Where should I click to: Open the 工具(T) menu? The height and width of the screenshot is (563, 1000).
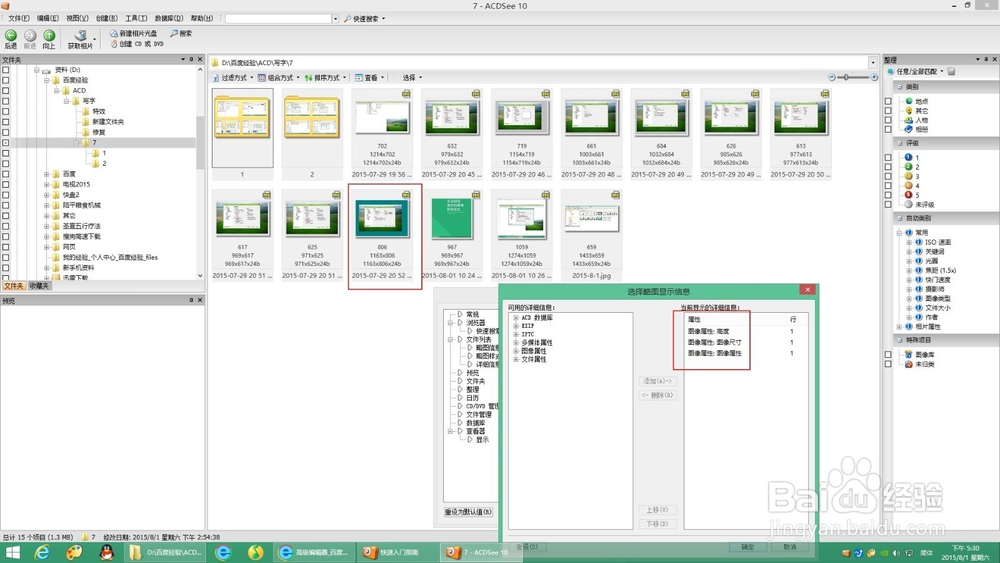pyautogui.click(x=136, y=18)
